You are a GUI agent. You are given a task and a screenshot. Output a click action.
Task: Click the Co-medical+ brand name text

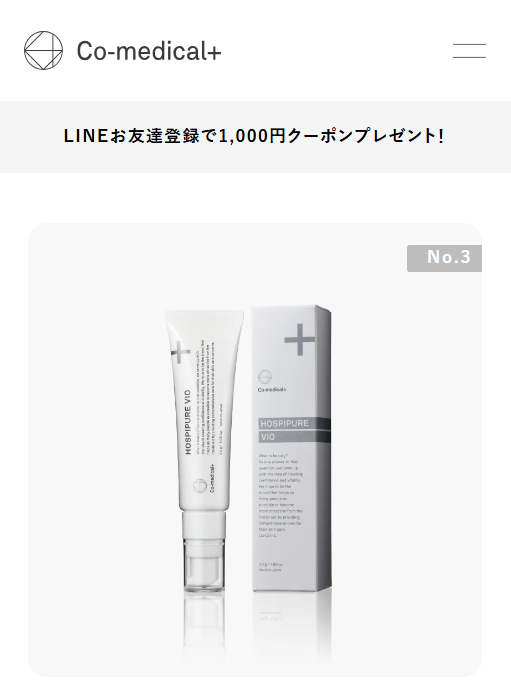coord(149,51)
